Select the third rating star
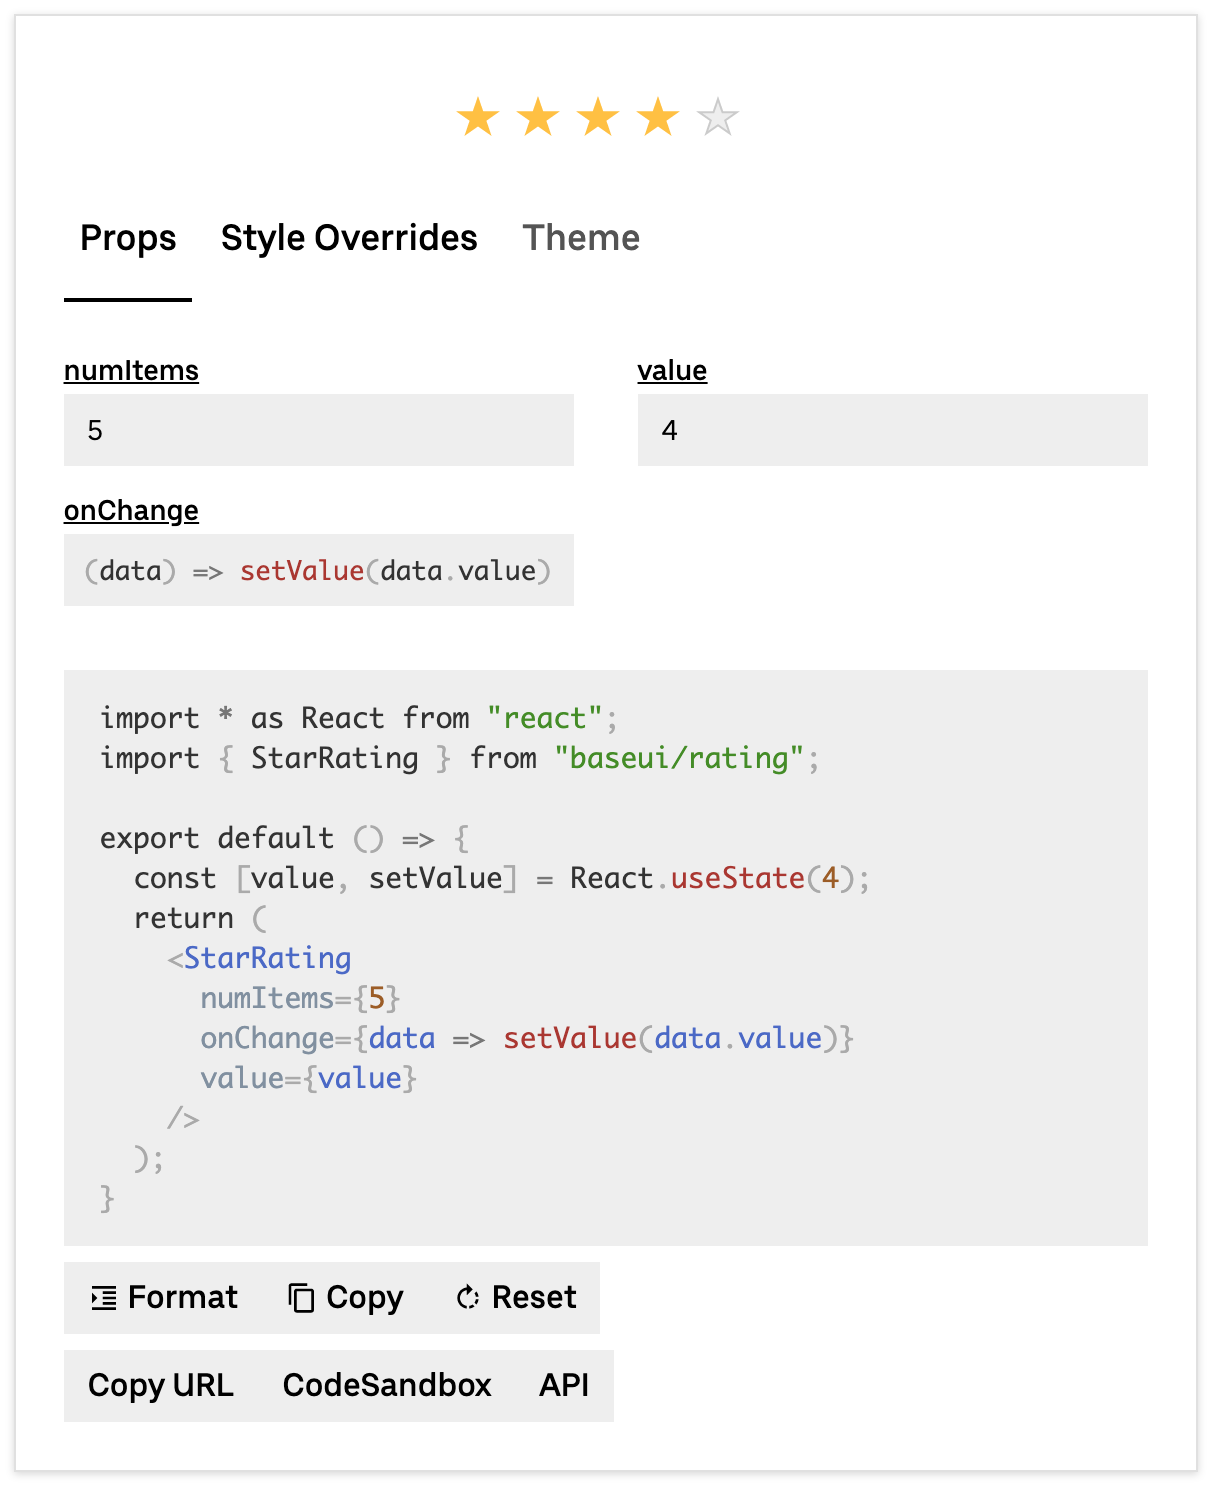This screenshot has width=1212, height=1494. (598, 117)
